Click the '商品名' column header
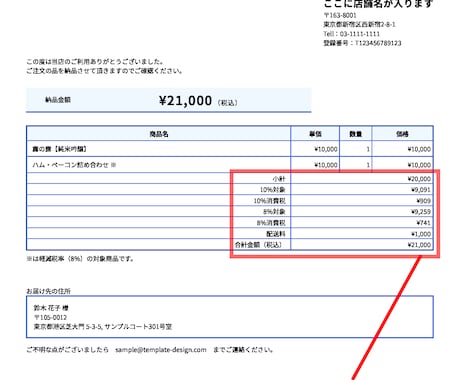The width and height of the screenshot is (460, 380). tap(159, 134)
